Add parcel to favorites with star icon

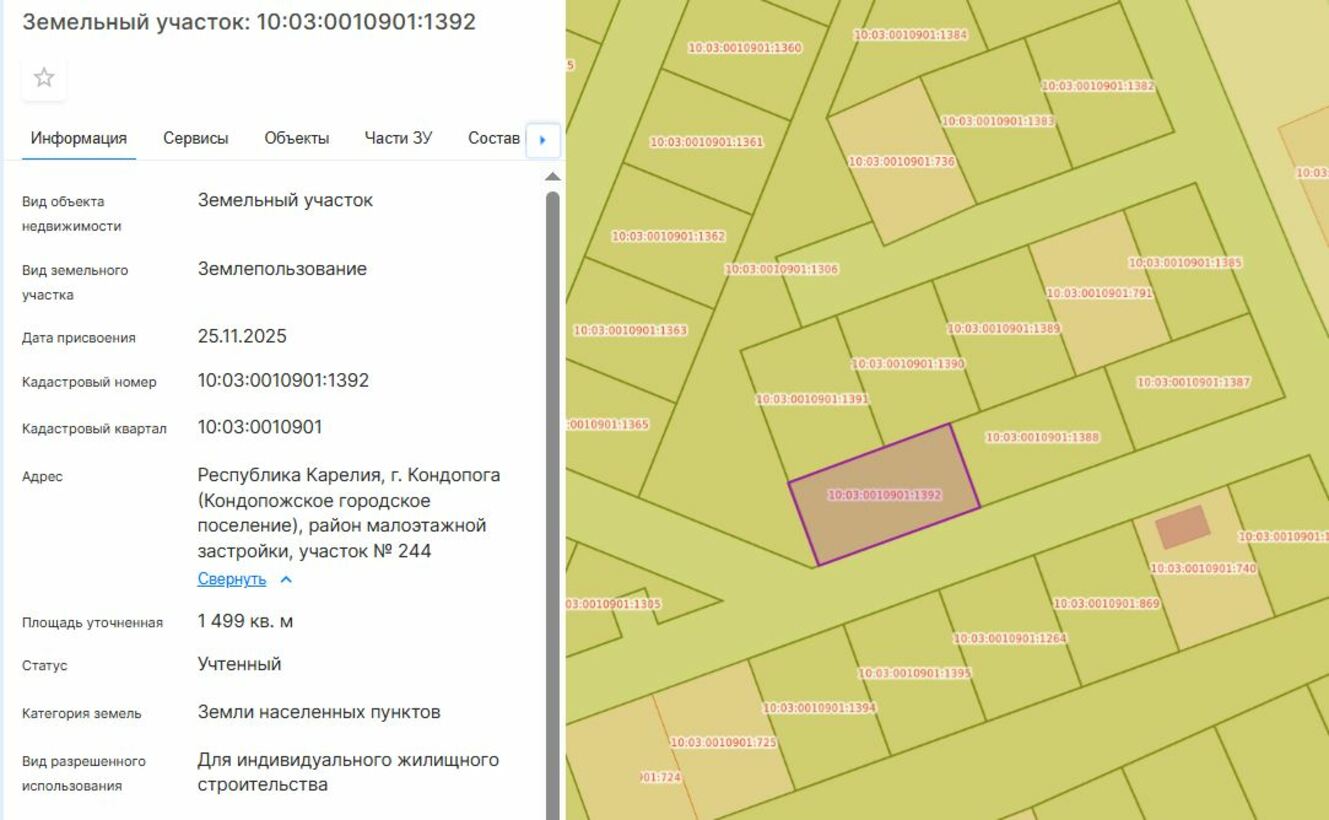coord(44,78)
